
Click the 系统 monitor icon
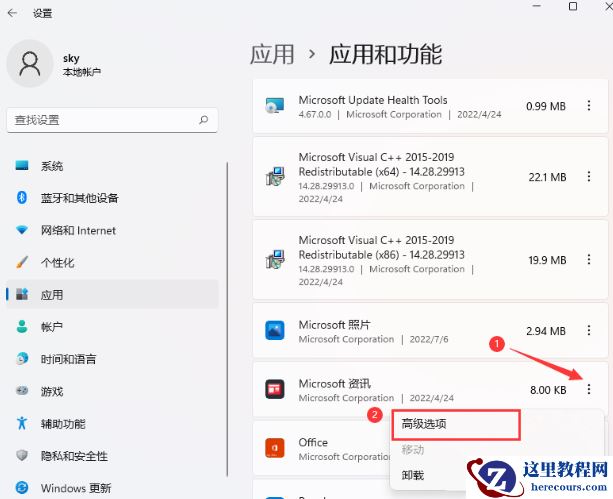coord(22,165)
